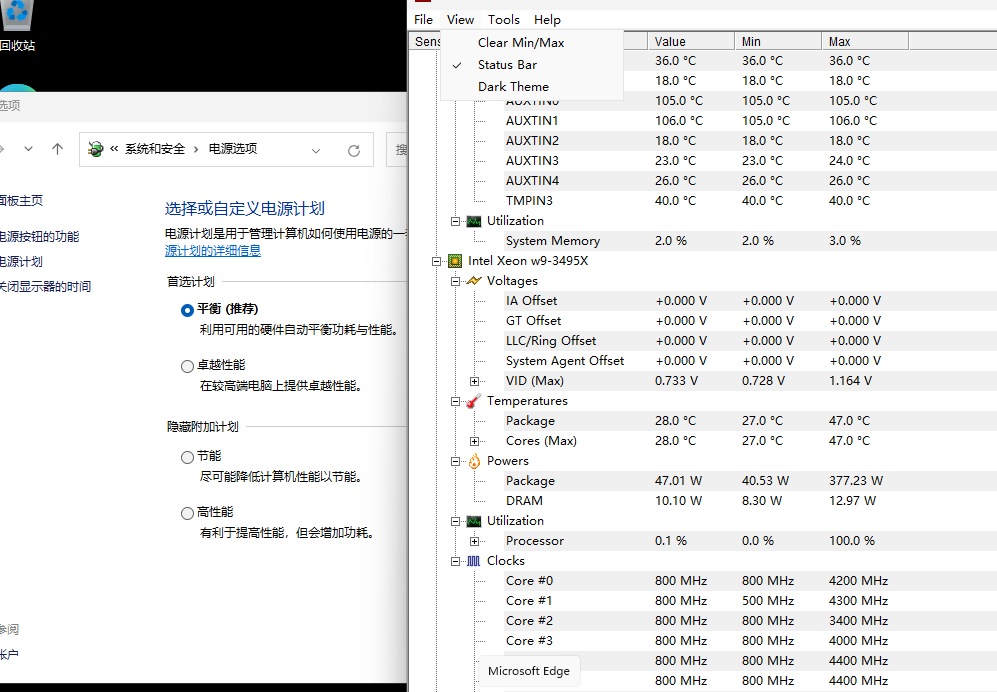The height and width of the screenshot is (692, 997).
Task: Click the Powers flame icon
Action: tap(474, 461)
